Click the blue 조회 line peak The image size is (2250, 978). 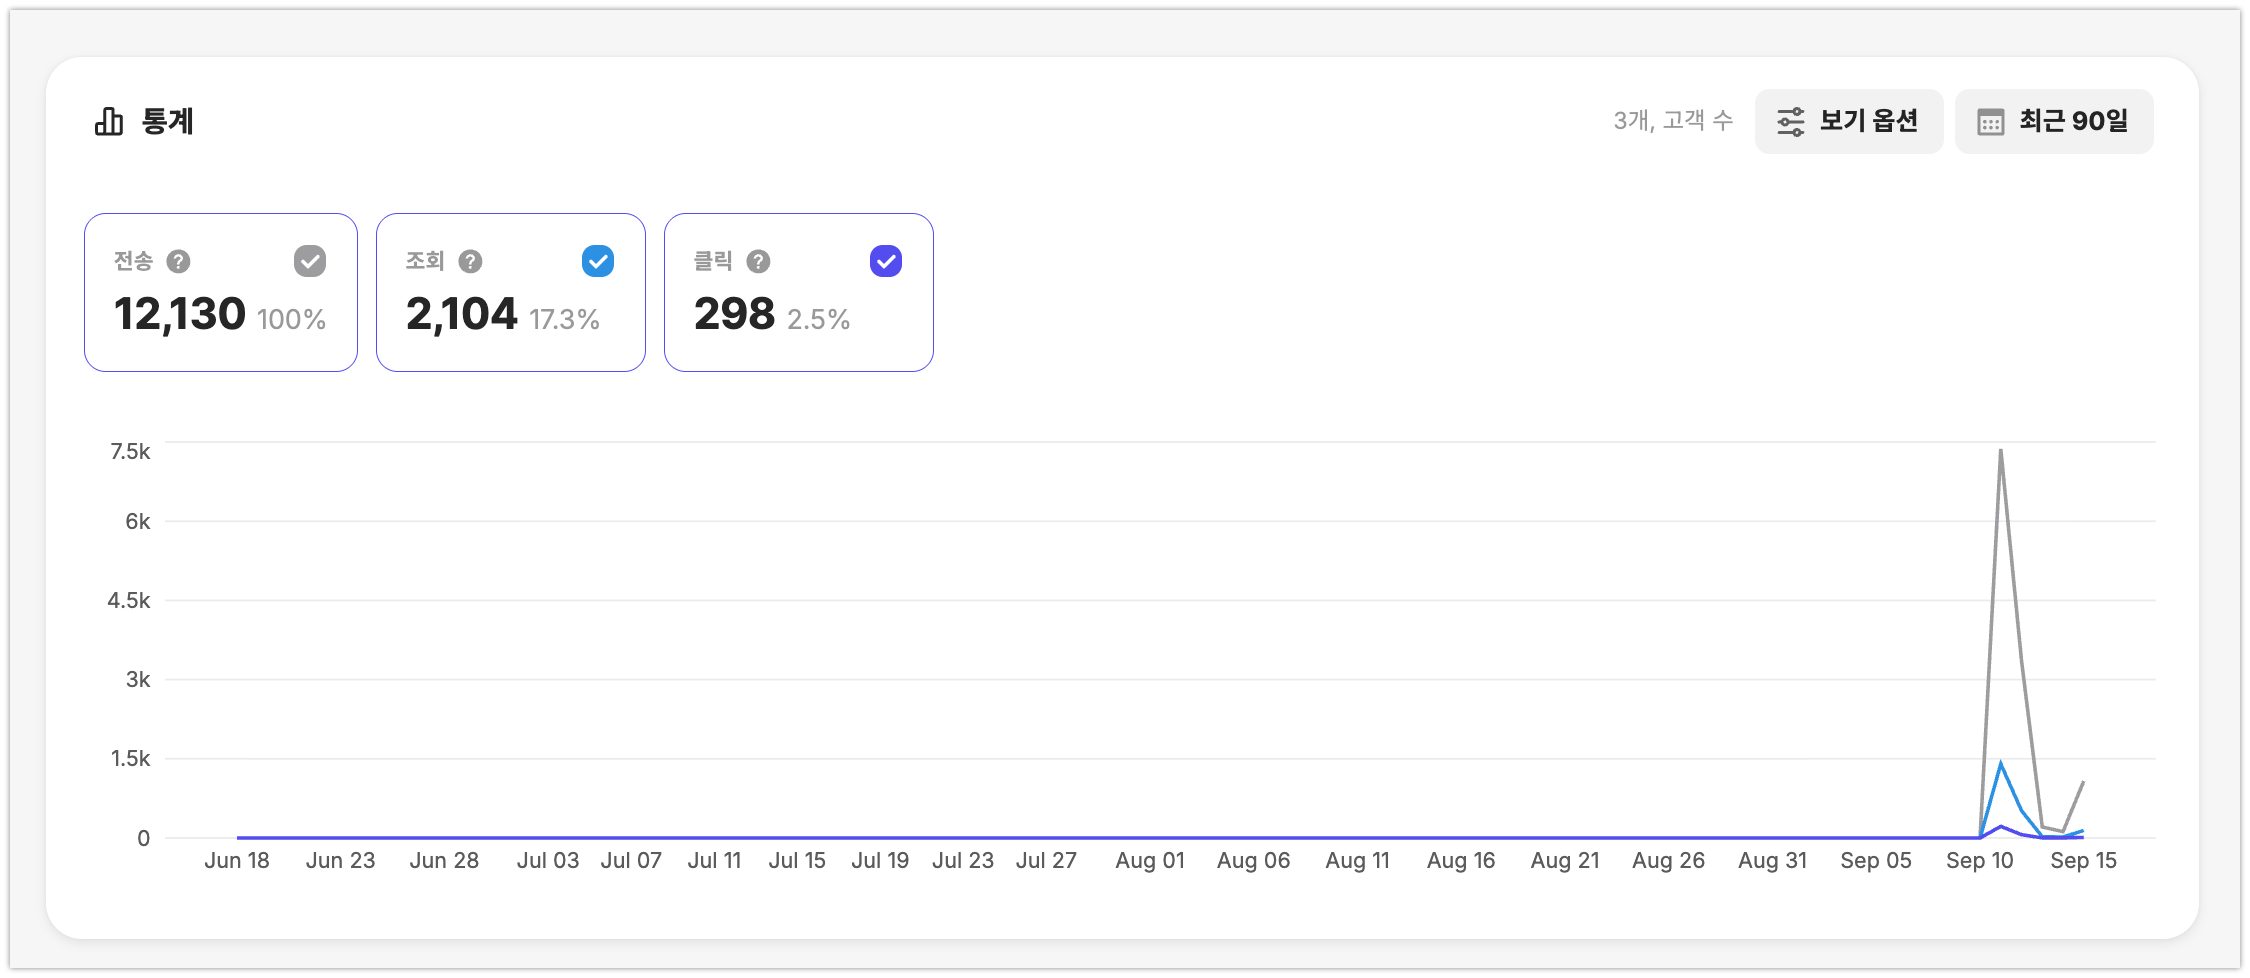coord(2000,764)
